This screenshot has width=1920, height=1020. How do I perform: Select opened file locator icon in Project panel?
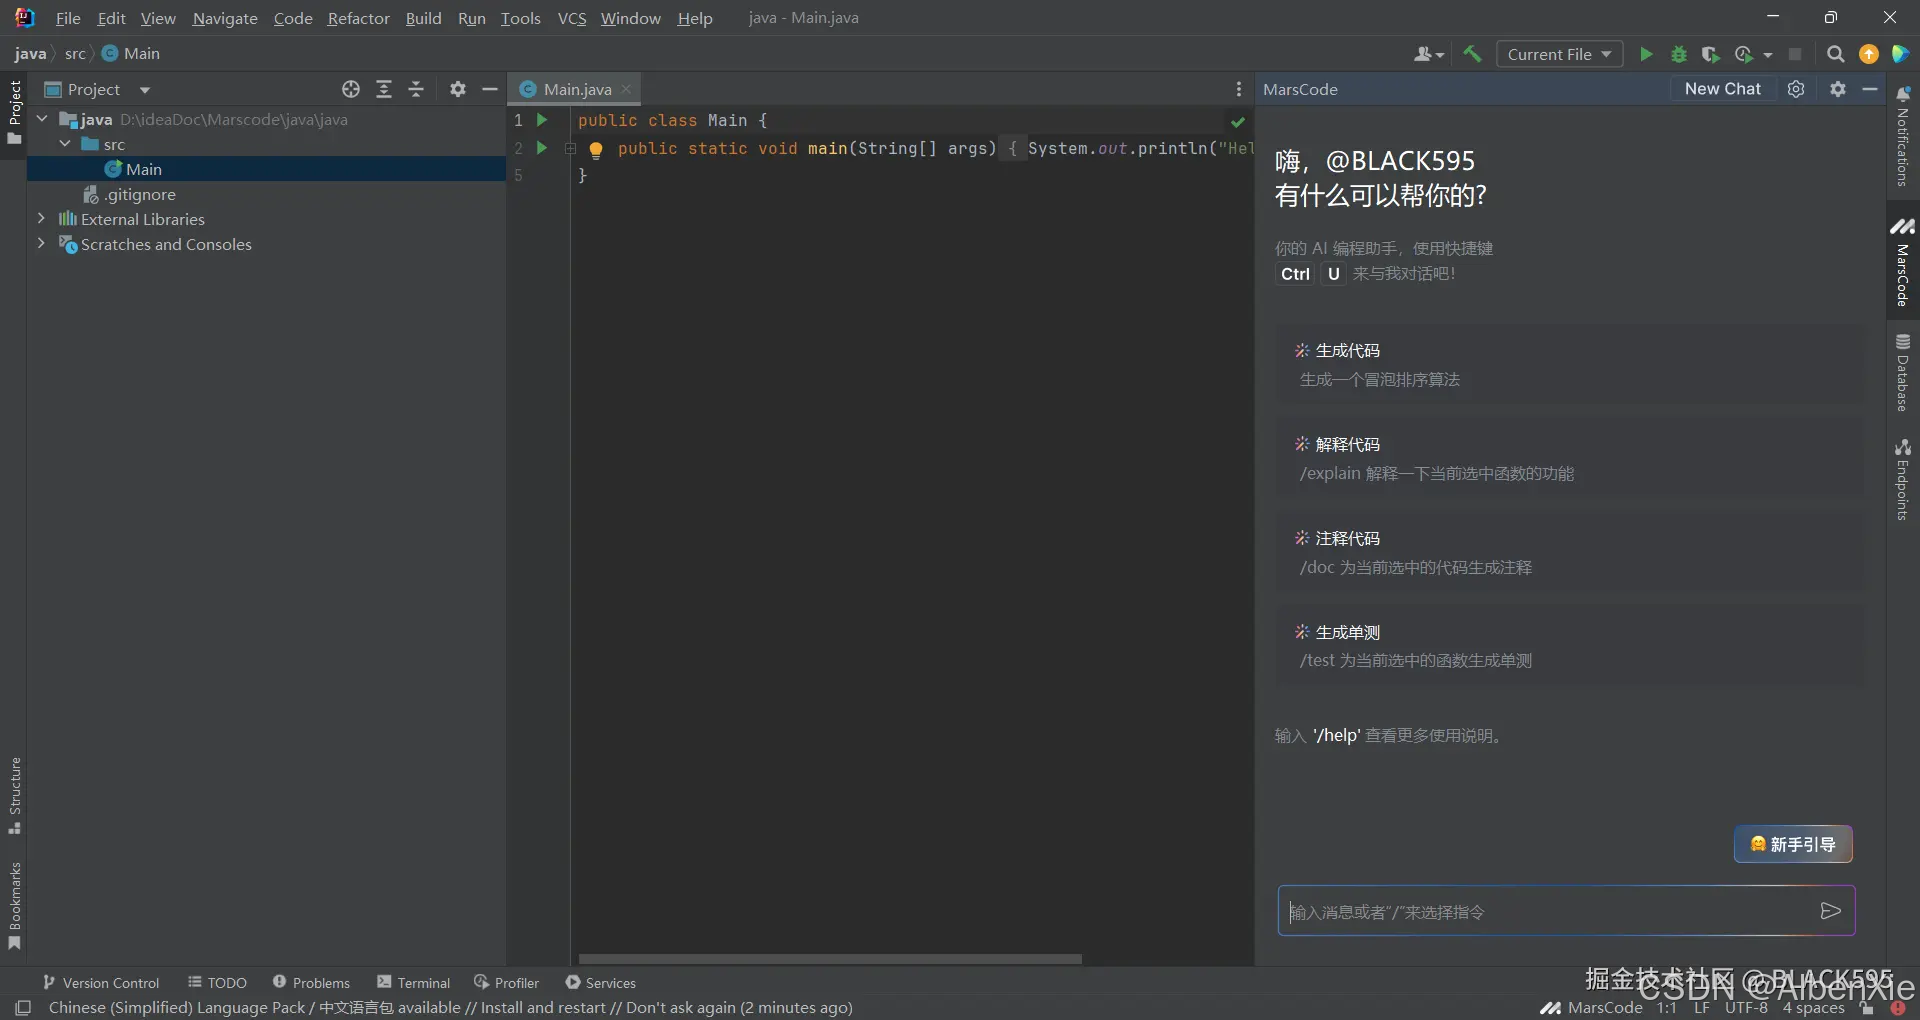(x=351, y=89)
